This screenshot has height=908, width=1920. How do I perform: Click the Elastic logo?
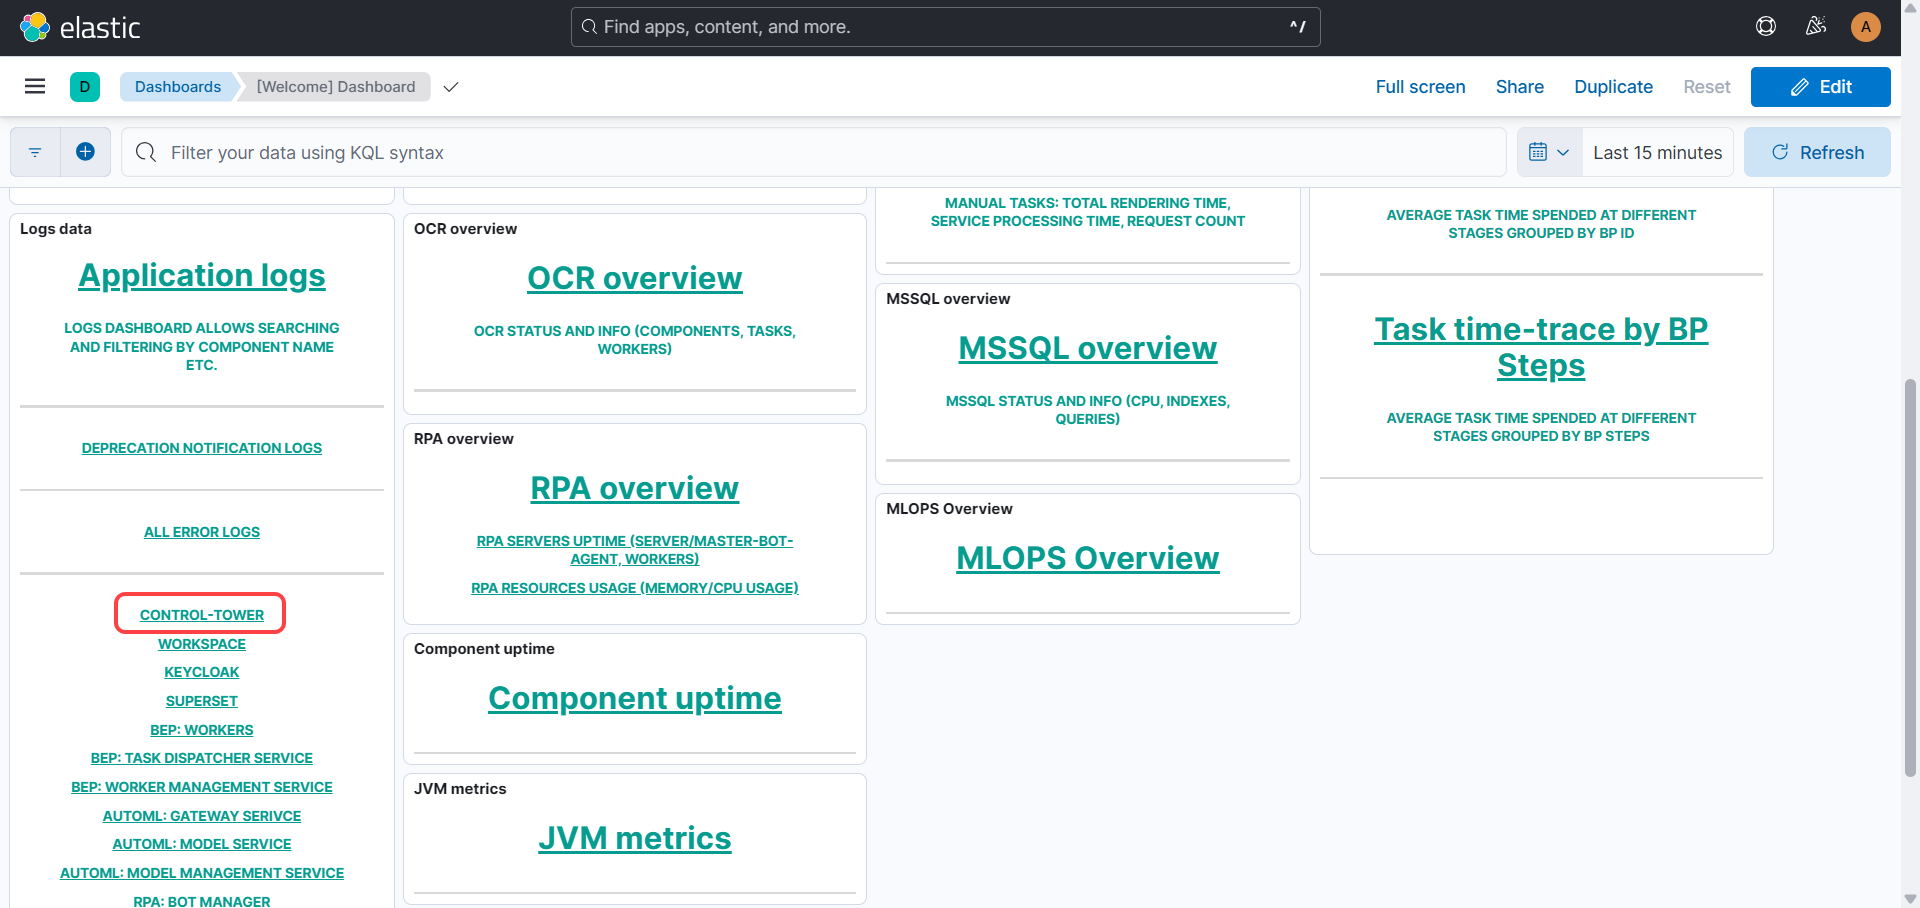pyautogui.click(x=80, y=27)
